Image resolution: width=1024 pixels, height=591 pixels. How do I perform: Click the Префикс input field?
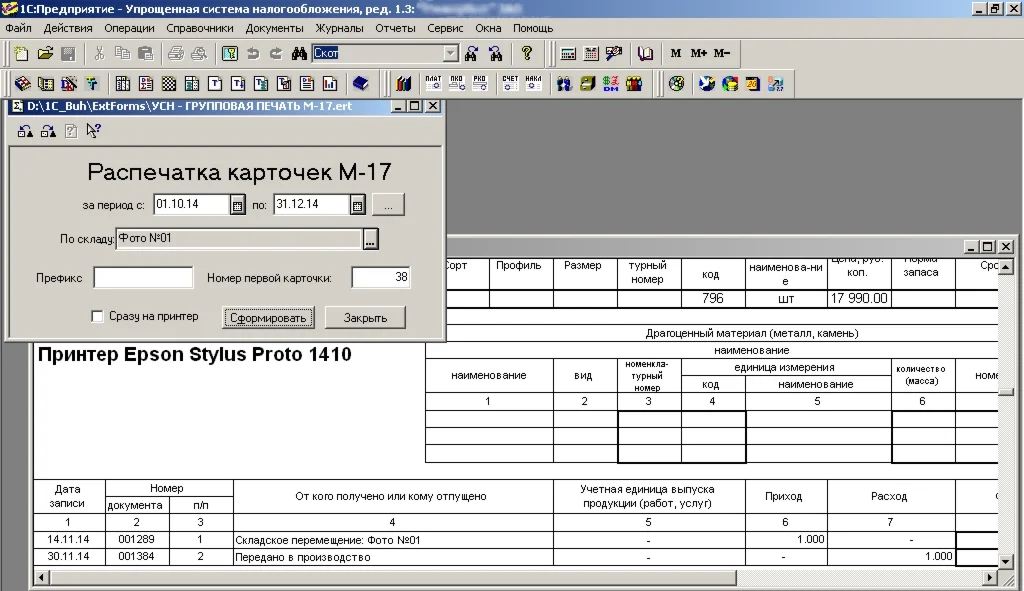[143, 278]
